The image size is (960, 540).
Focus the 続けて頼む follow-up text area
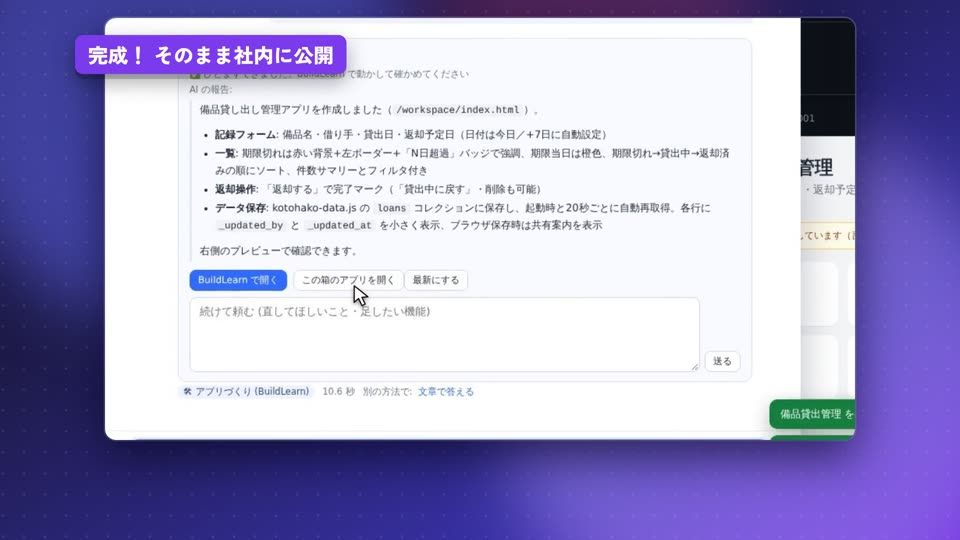pyautogui.click(x=444, y=334)
